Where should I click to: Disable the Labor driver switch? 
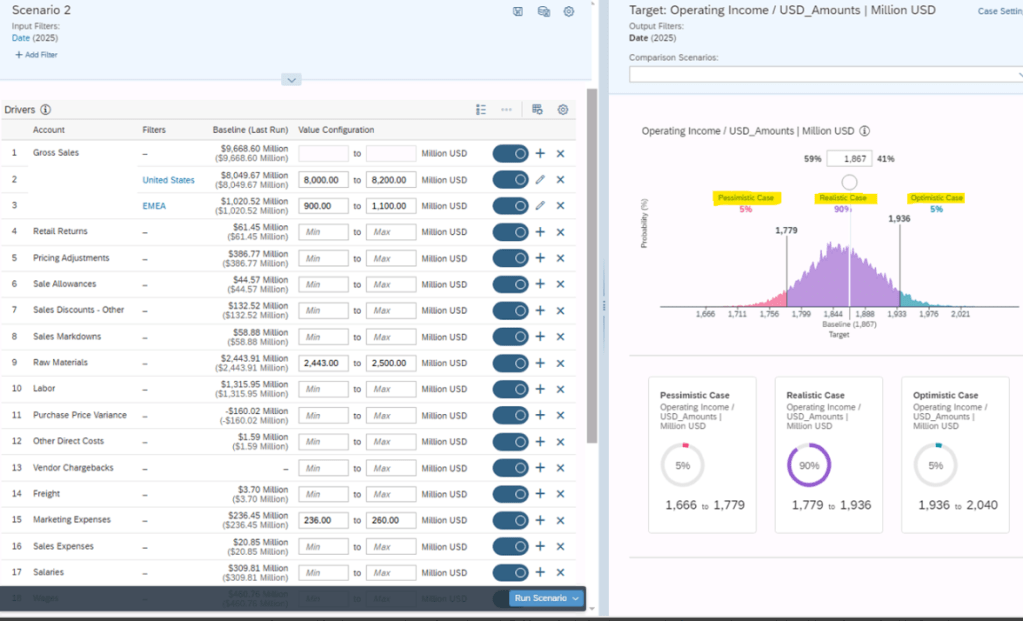(510, 389)
